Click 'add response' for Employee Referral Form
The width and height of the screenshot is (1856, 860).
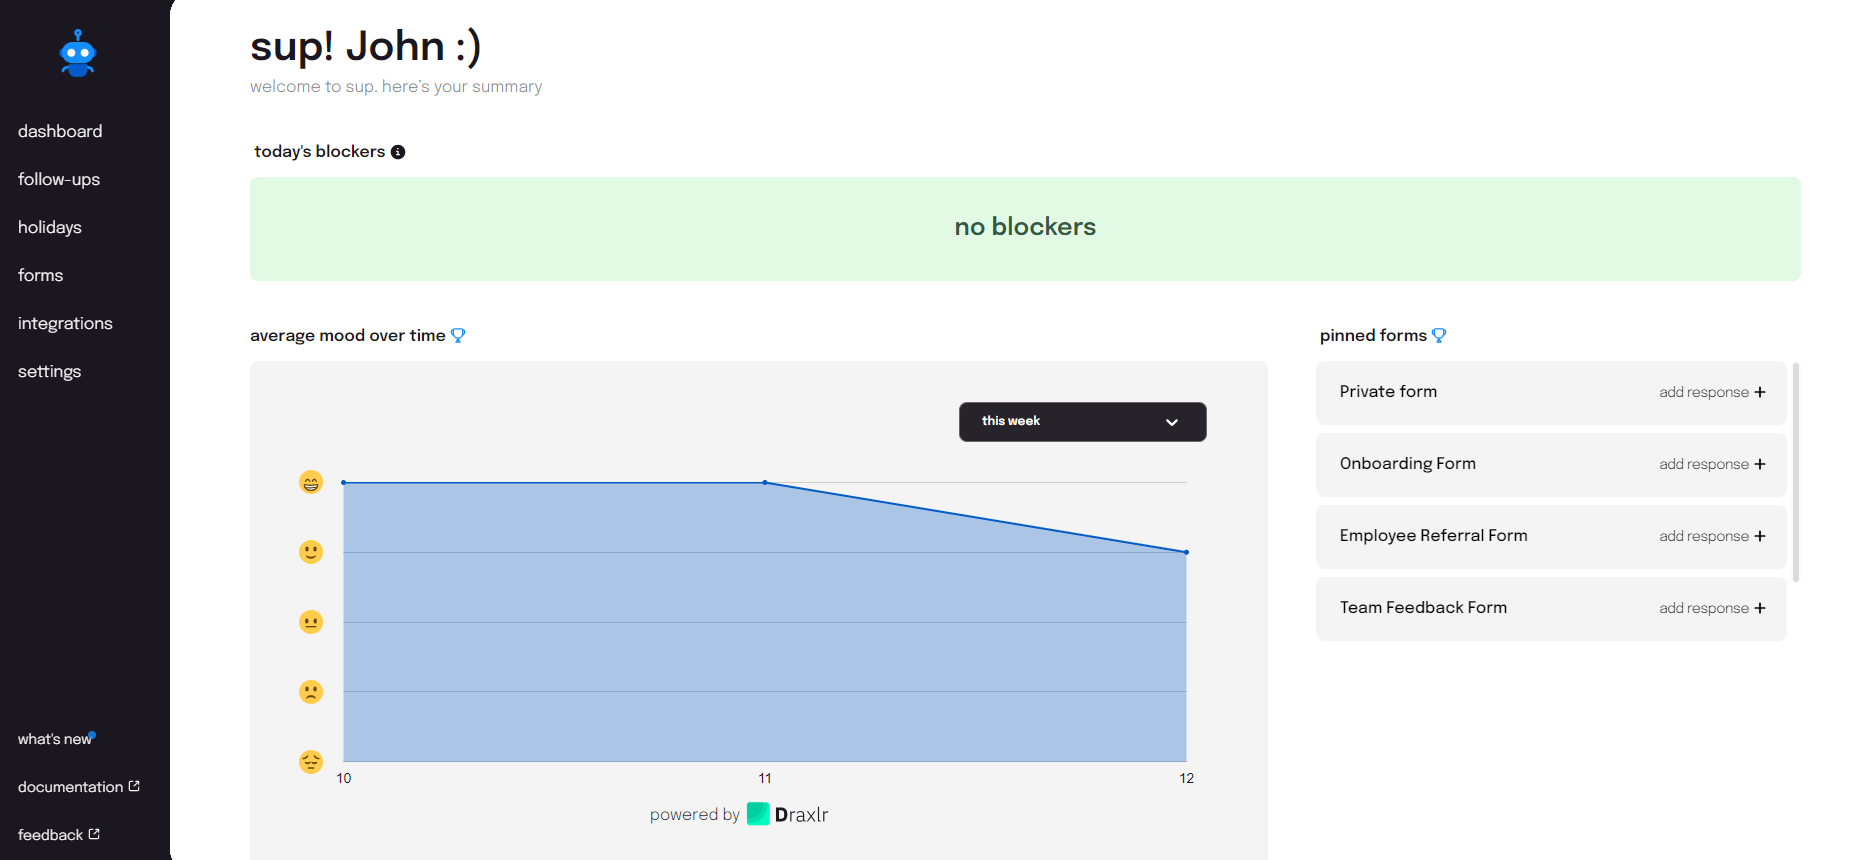point(1704,536)
